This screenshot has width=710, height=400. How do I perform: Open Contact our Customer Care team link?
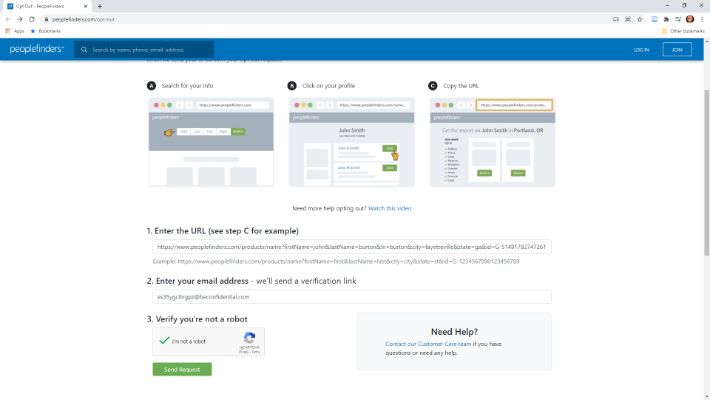[x=428, y=344]
